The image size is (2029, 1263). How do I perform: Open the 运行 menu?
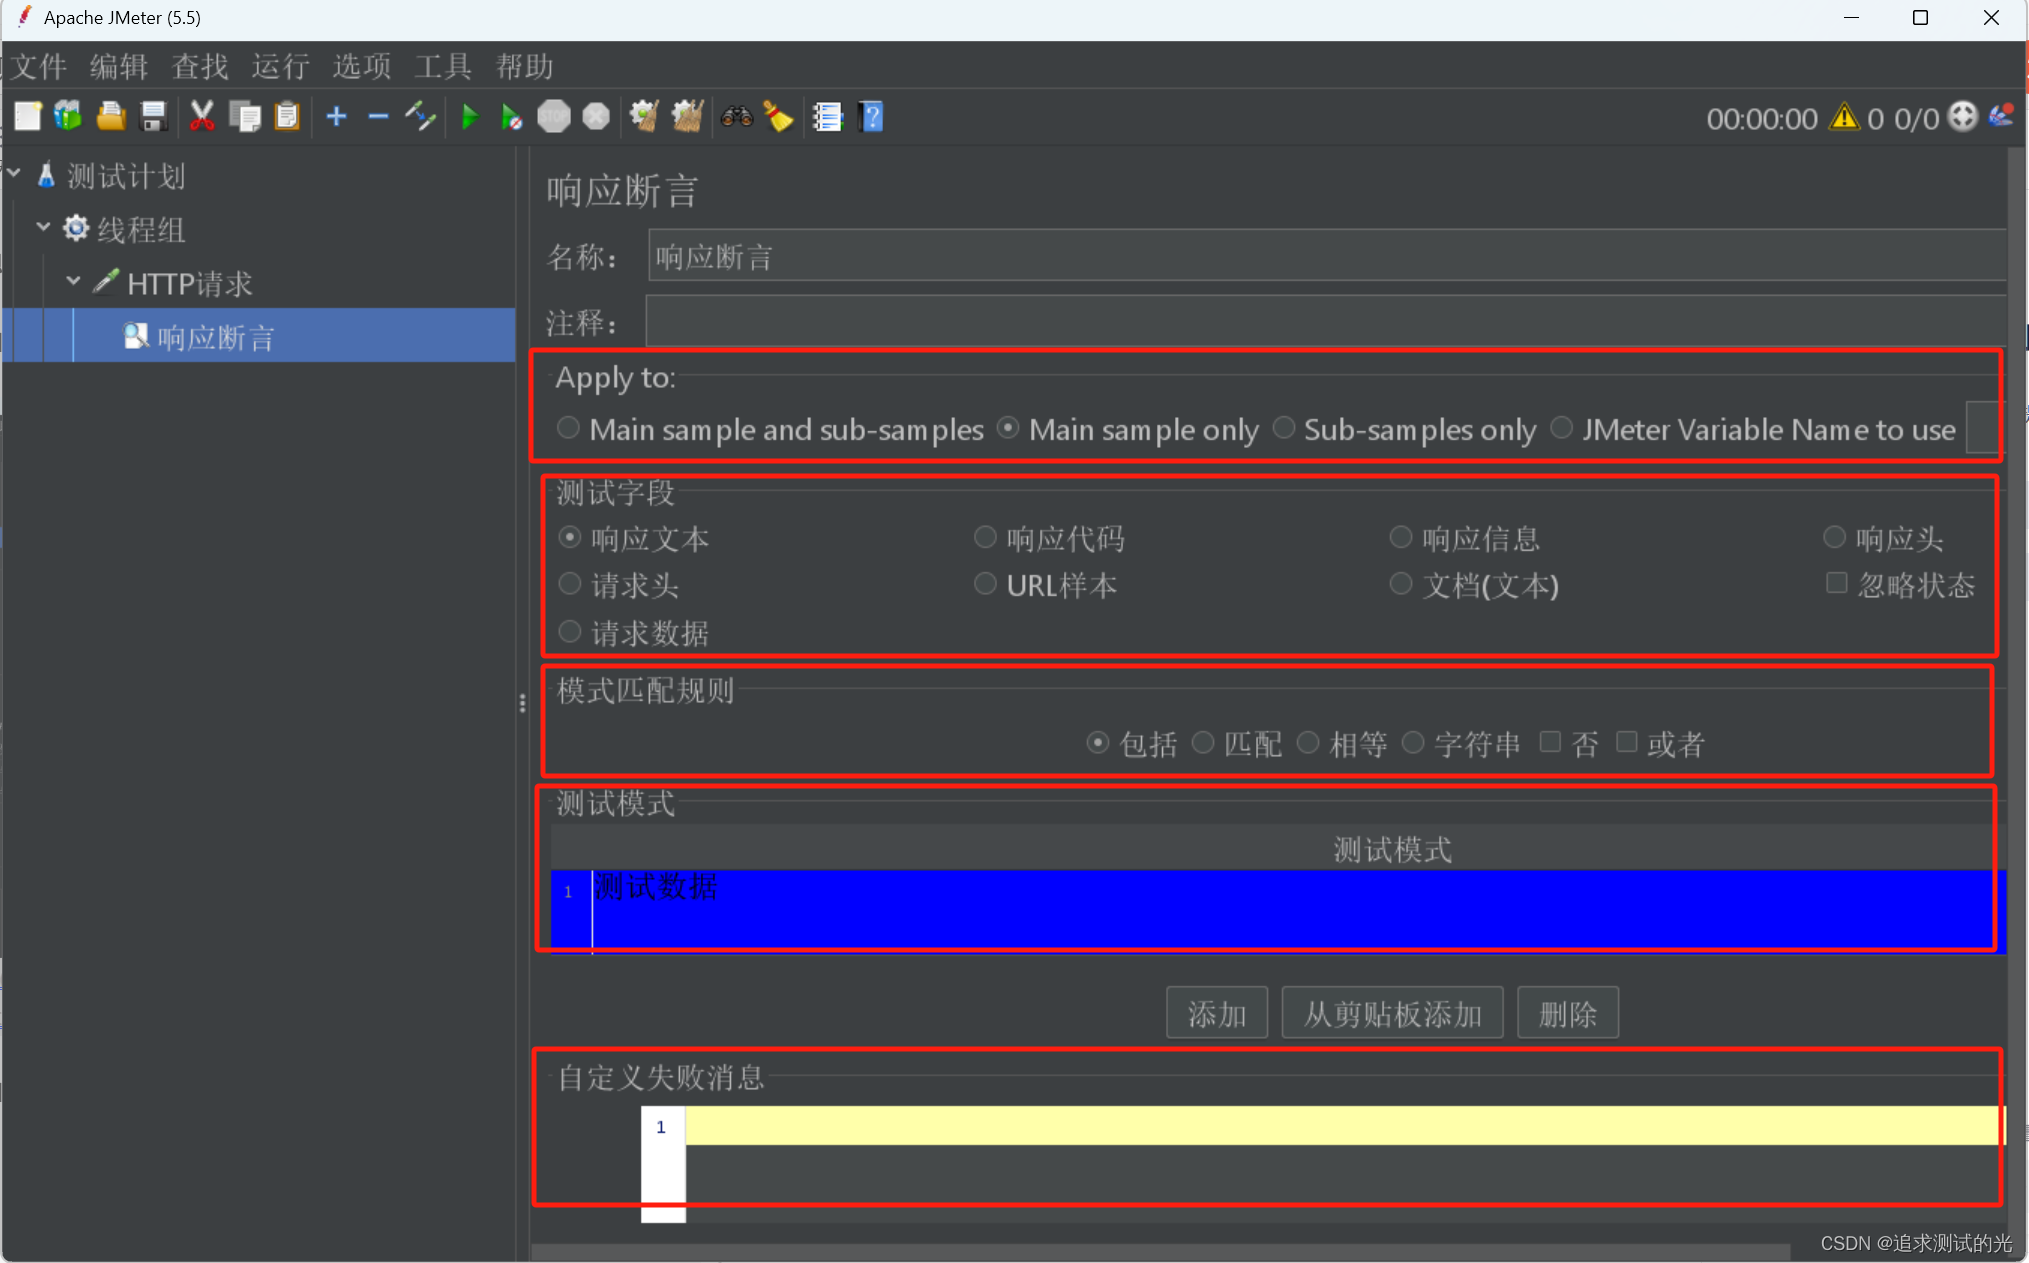click(280, 66)
